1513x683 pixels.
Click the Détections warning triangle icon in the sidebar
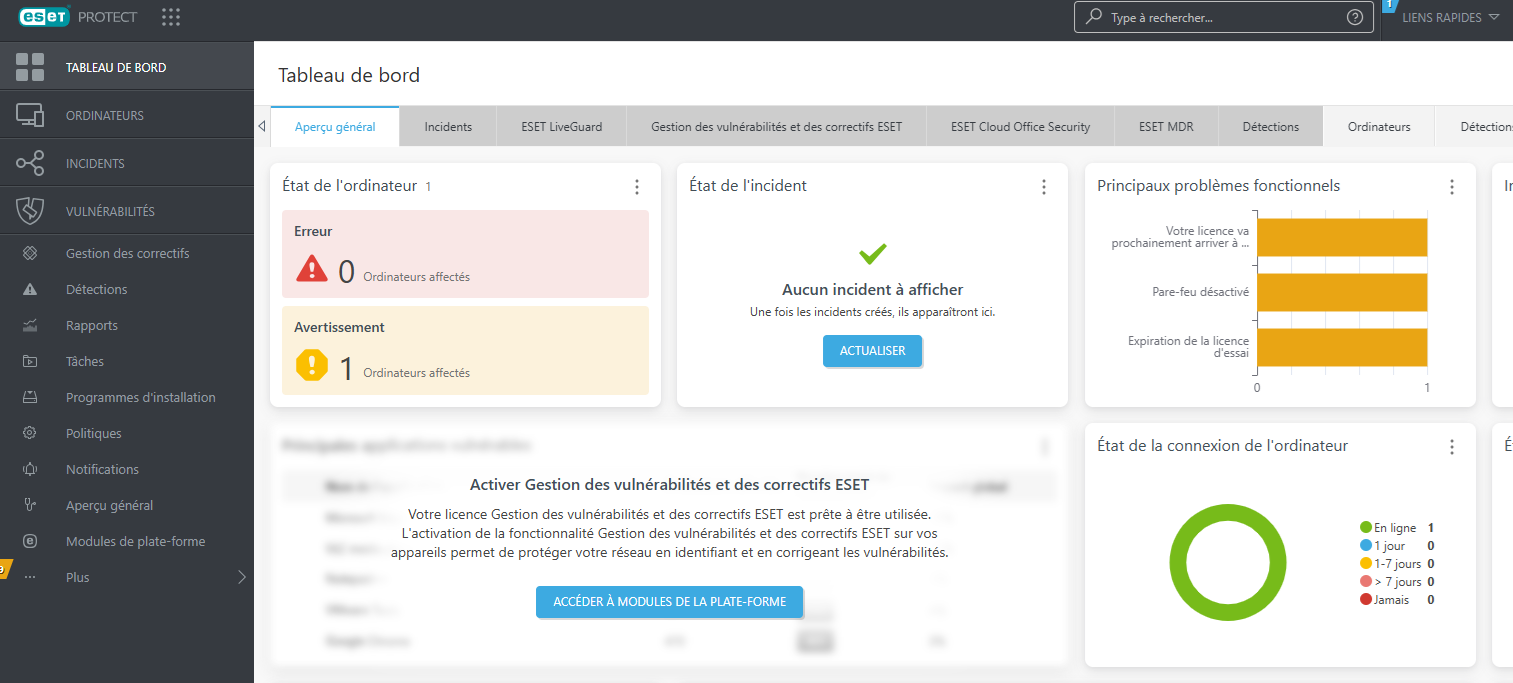pos(30,289)
